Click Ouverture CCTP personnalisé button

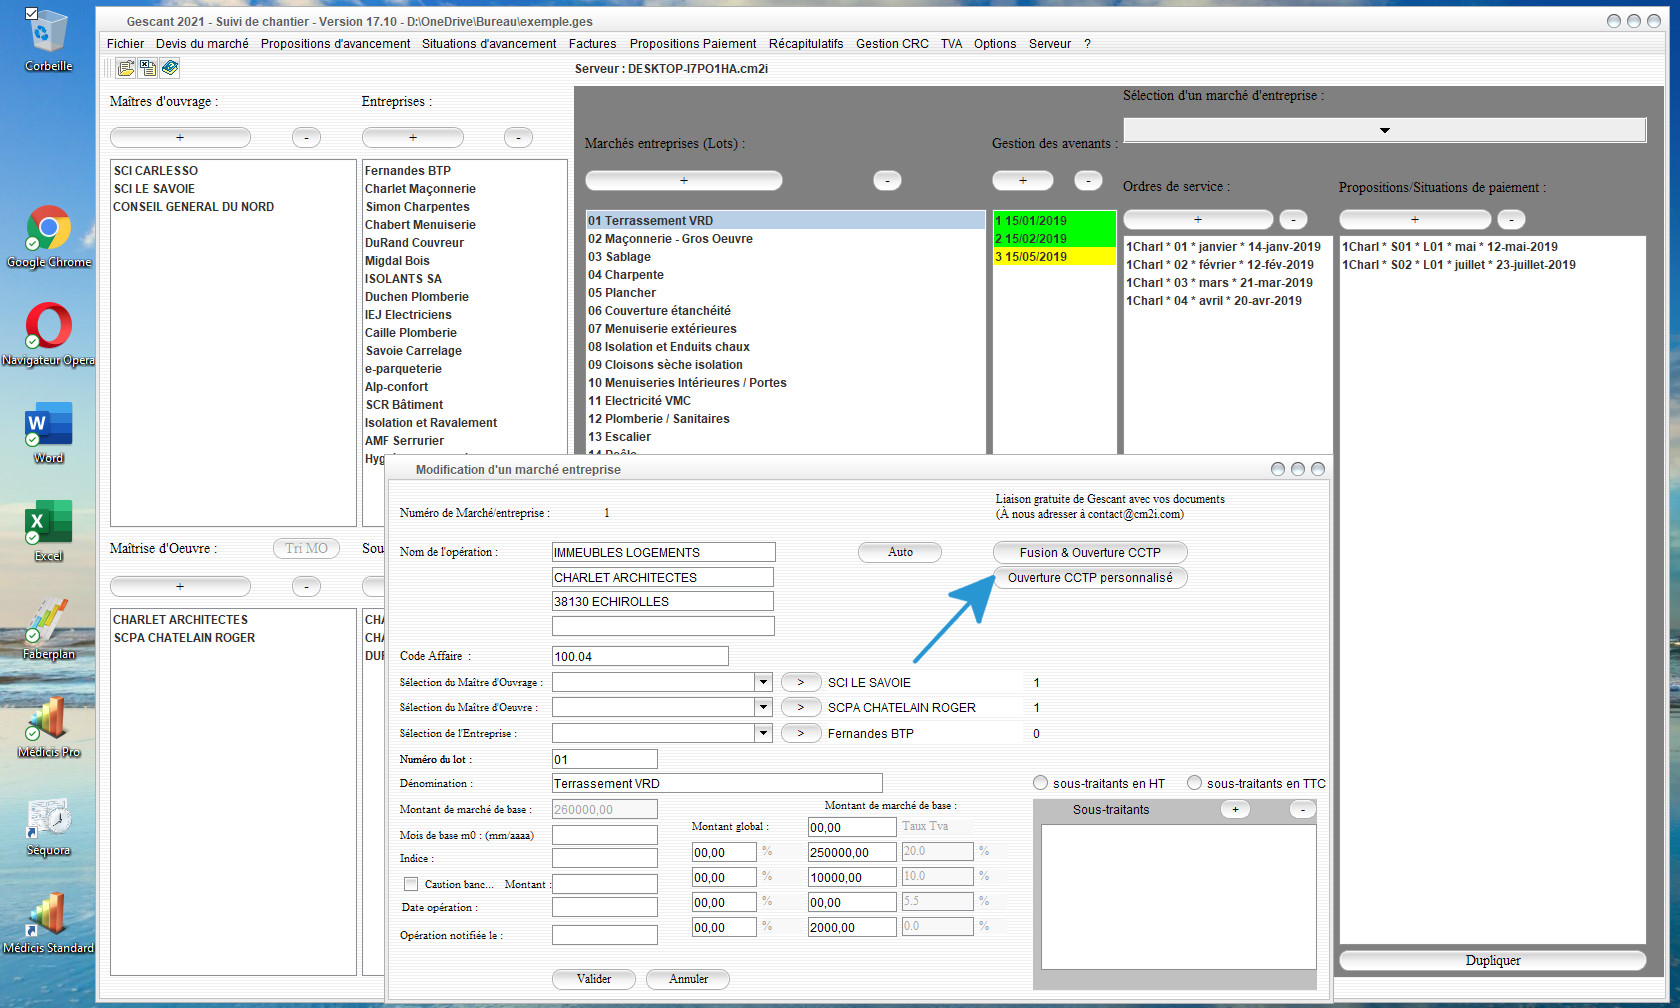(1090, 578)
